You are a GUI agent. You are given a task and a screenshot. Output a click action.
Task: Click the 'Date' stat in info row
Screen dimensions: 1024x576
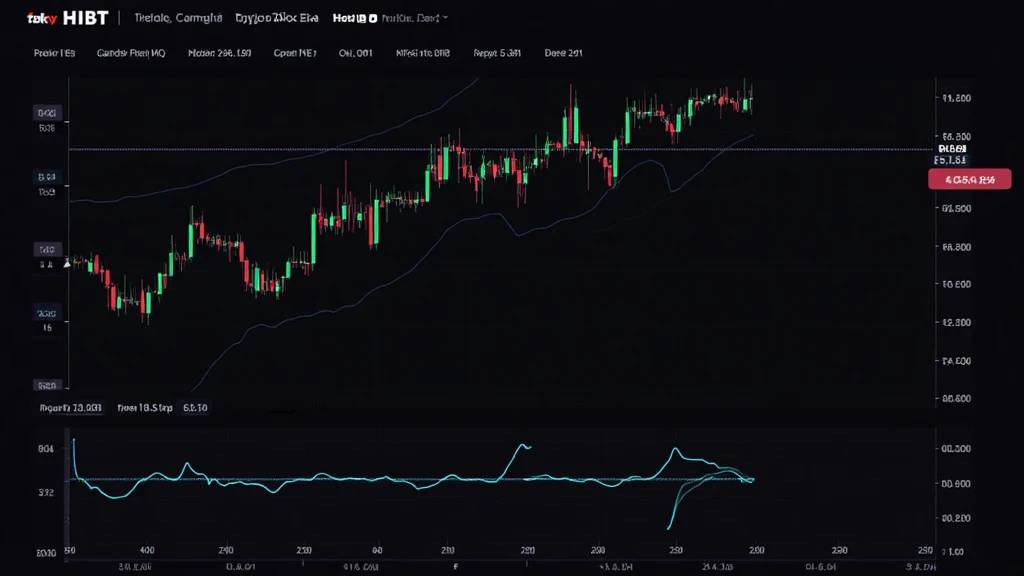point(563,54)
